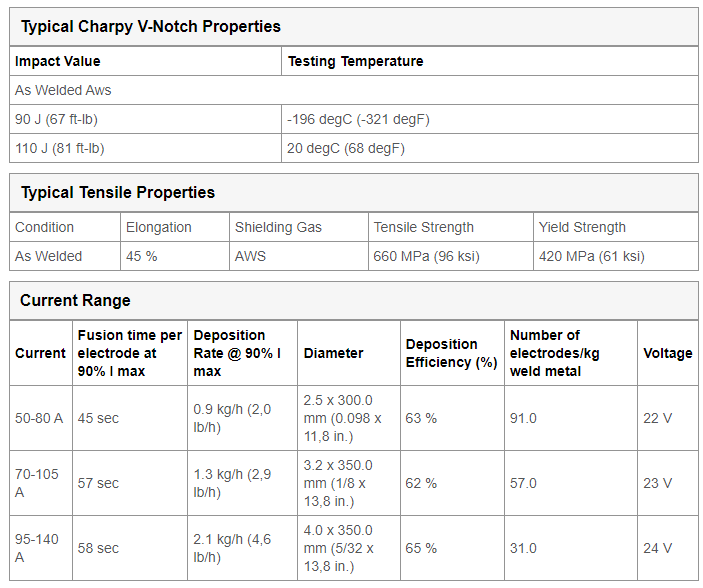
Task: Click the Typical Tensile Properties heading
Action: (x=118, y=192)
